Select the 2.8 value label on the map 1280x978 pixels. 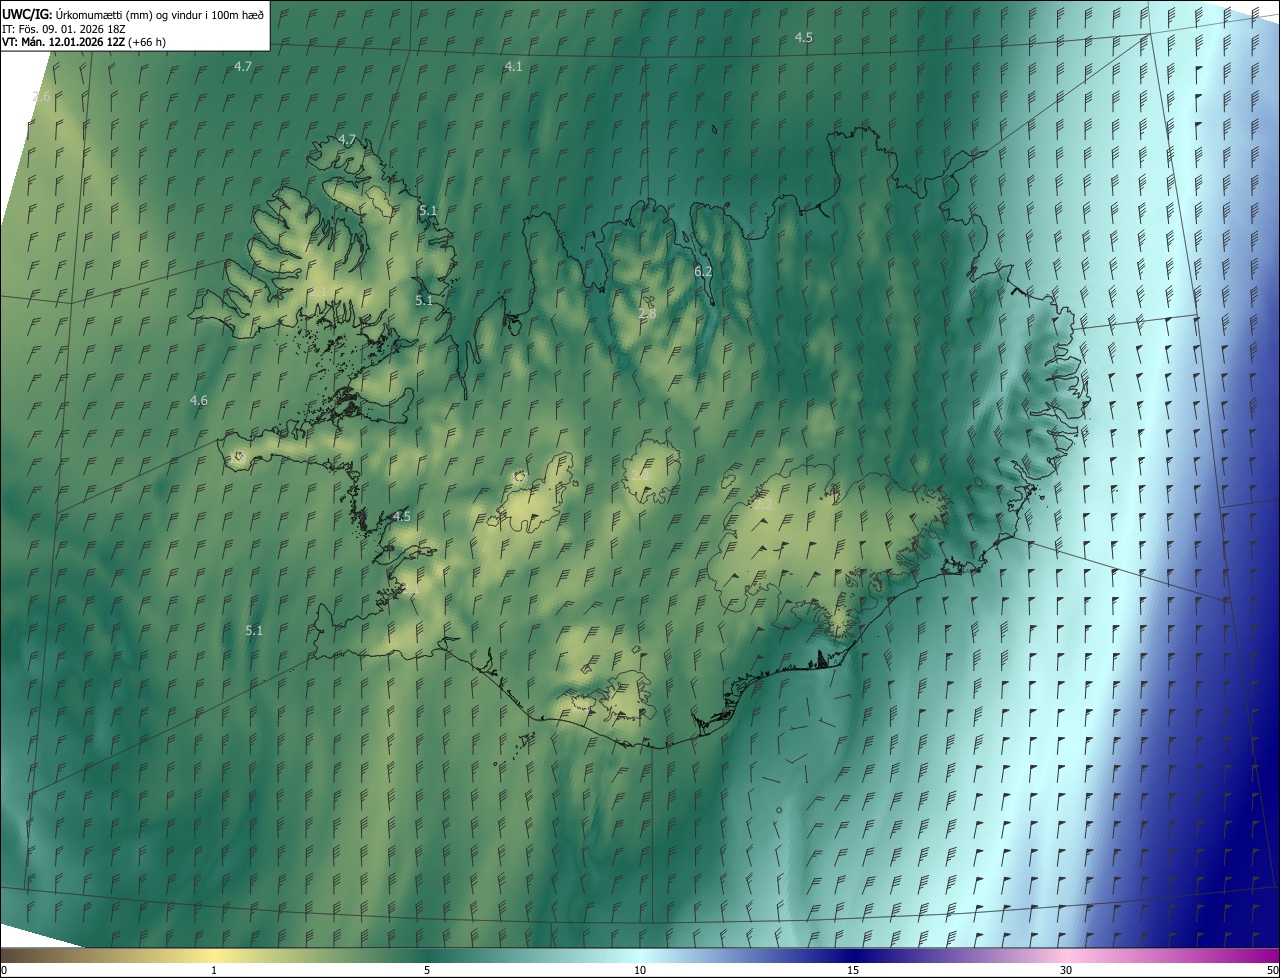pyautogui.click(x=647, y=313)
